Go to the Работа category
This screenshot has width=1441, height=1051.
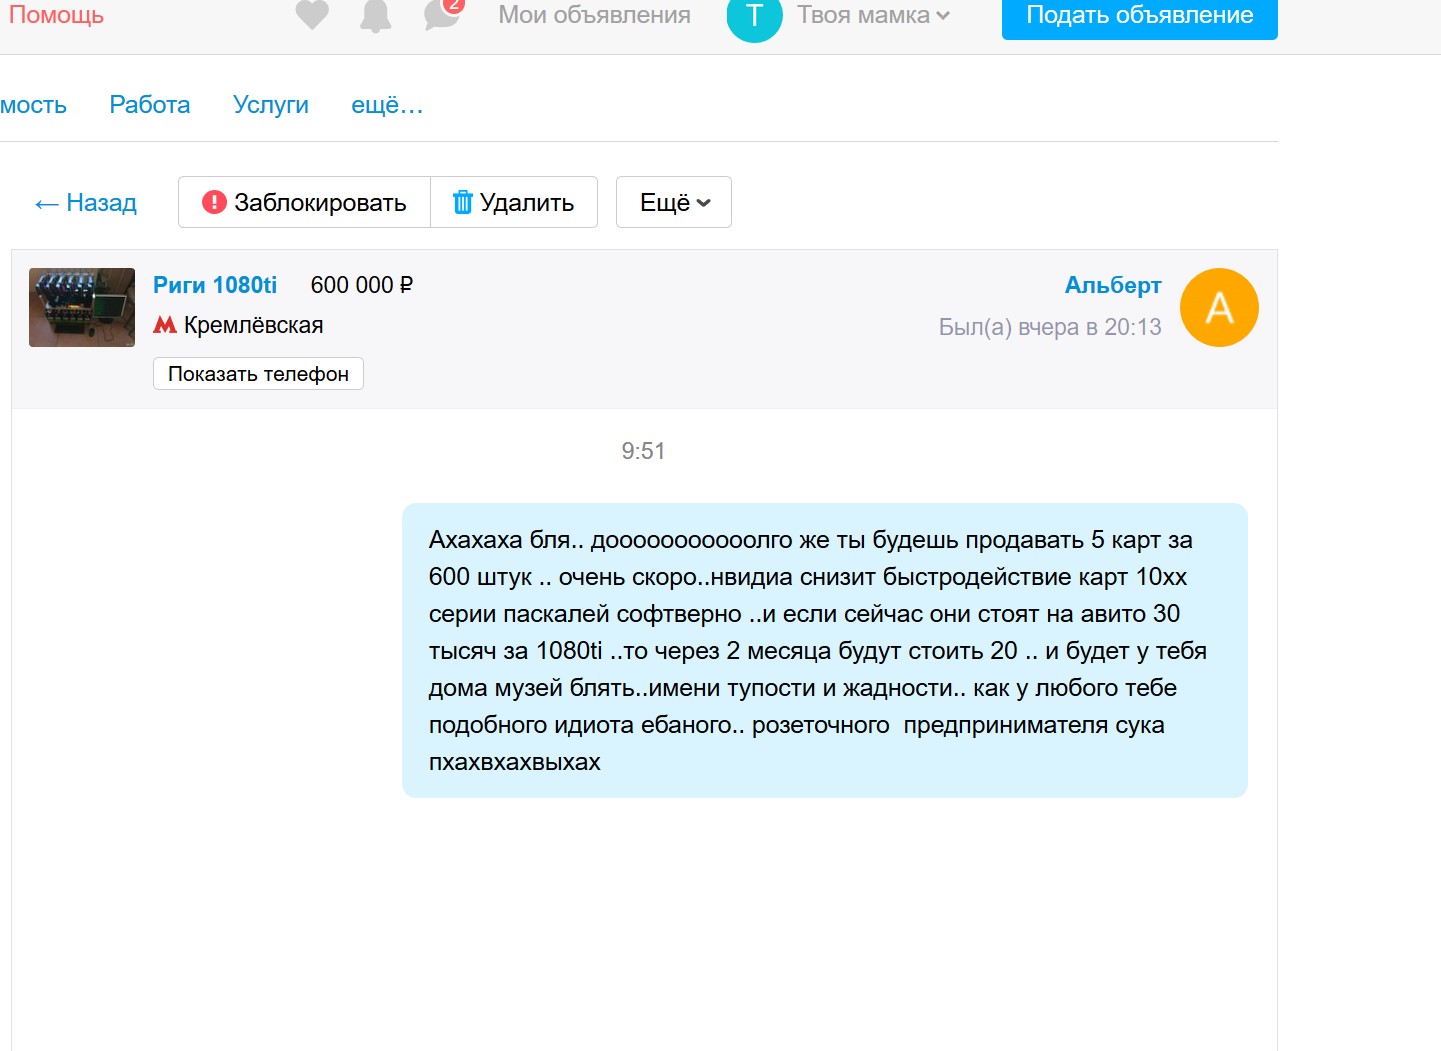point(150,105)
